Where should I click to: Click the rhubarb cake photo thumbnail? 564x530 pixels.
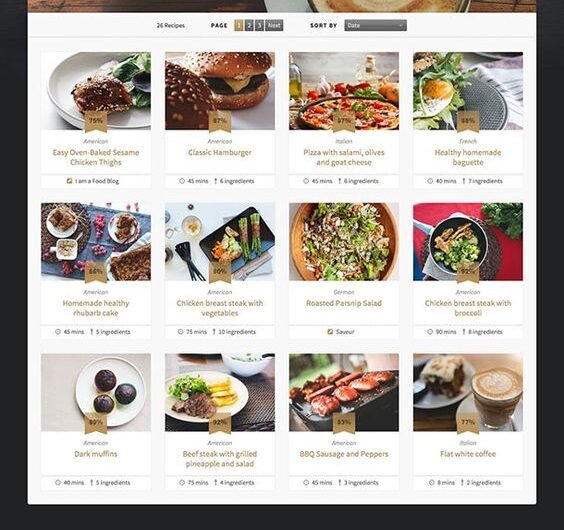[96, 241]
